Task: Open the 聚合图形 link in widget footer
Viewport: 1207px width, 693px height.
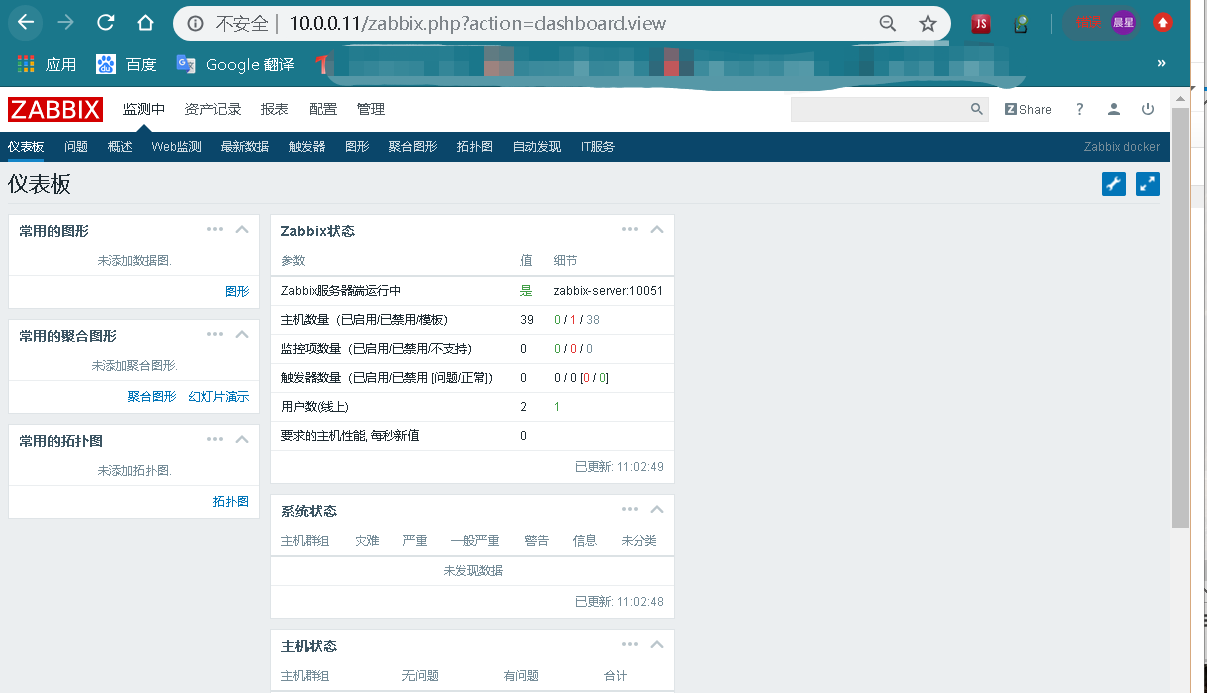Action: (x=152, y=397)
